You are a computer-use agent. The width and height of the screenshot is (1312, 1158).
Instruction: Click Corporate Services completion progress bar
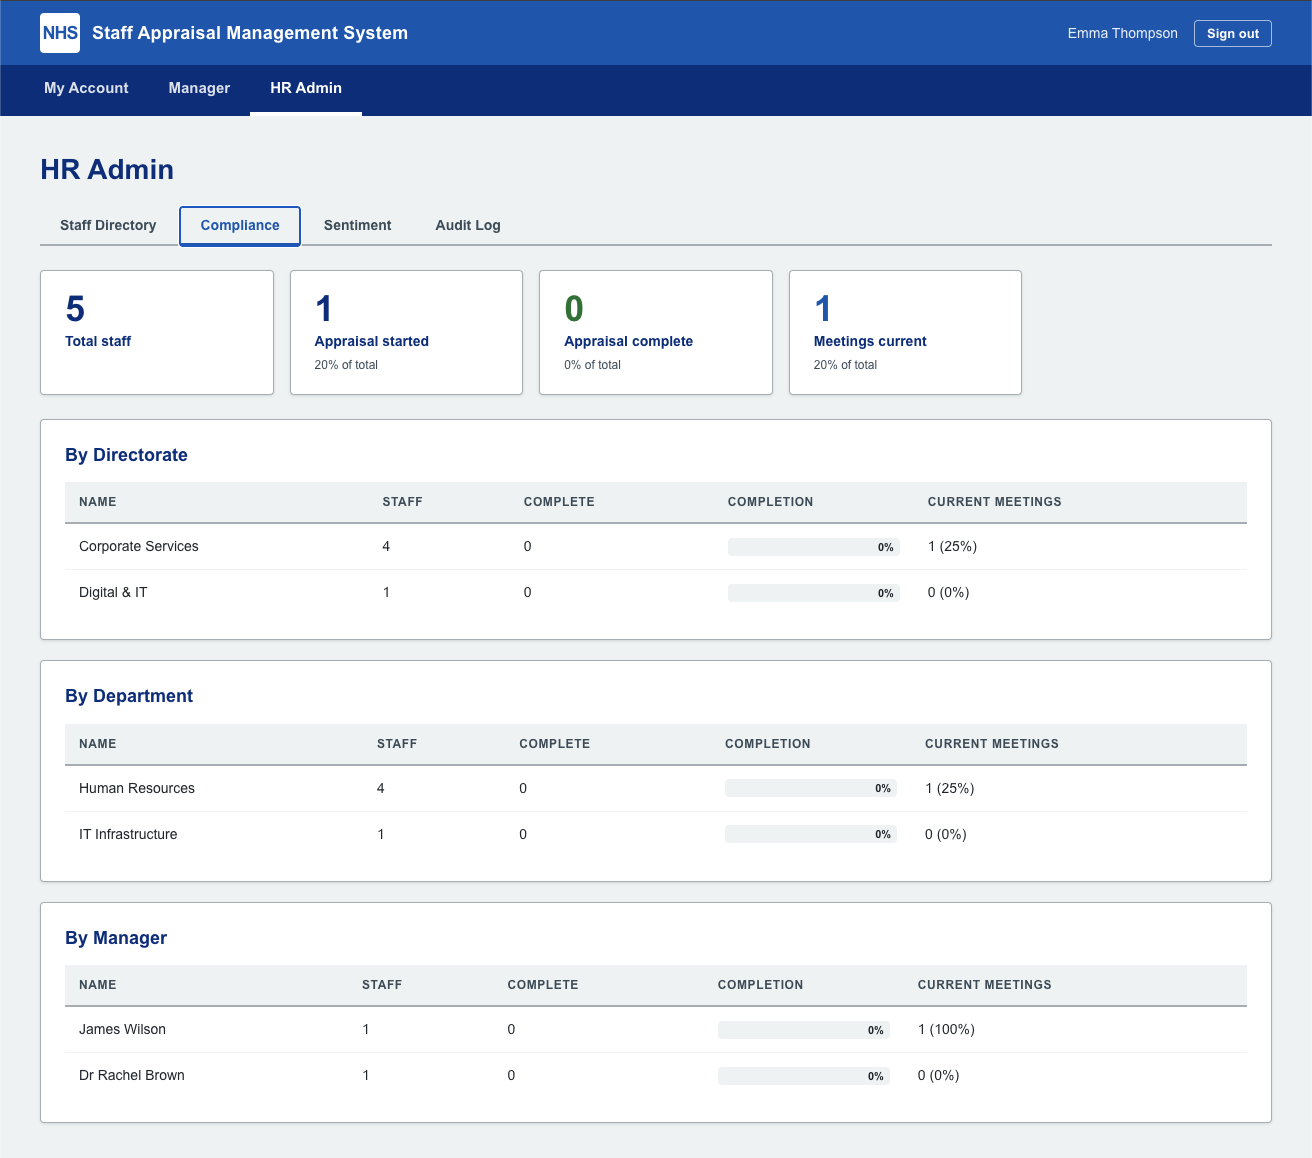[813, 546]
